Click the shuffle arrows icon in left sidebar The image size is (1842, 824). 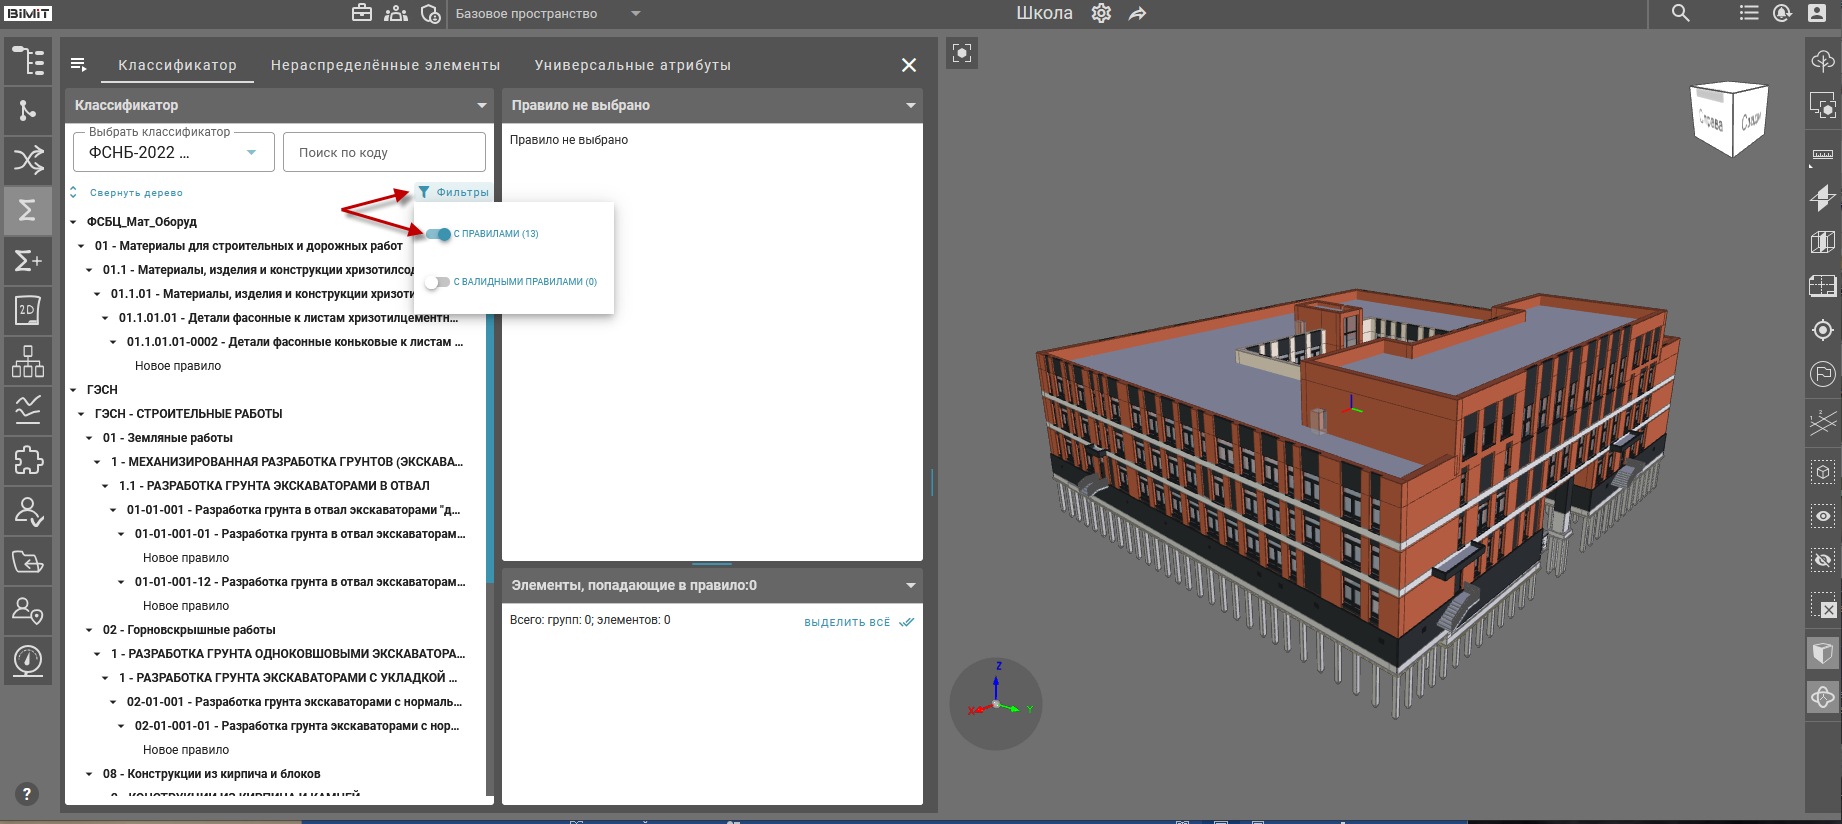tap(28, 160)
